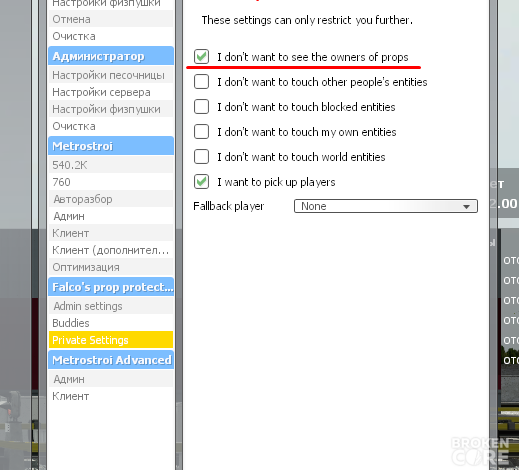Uncheck 'I don't want to see the owners of props'

tap(201, 57)
